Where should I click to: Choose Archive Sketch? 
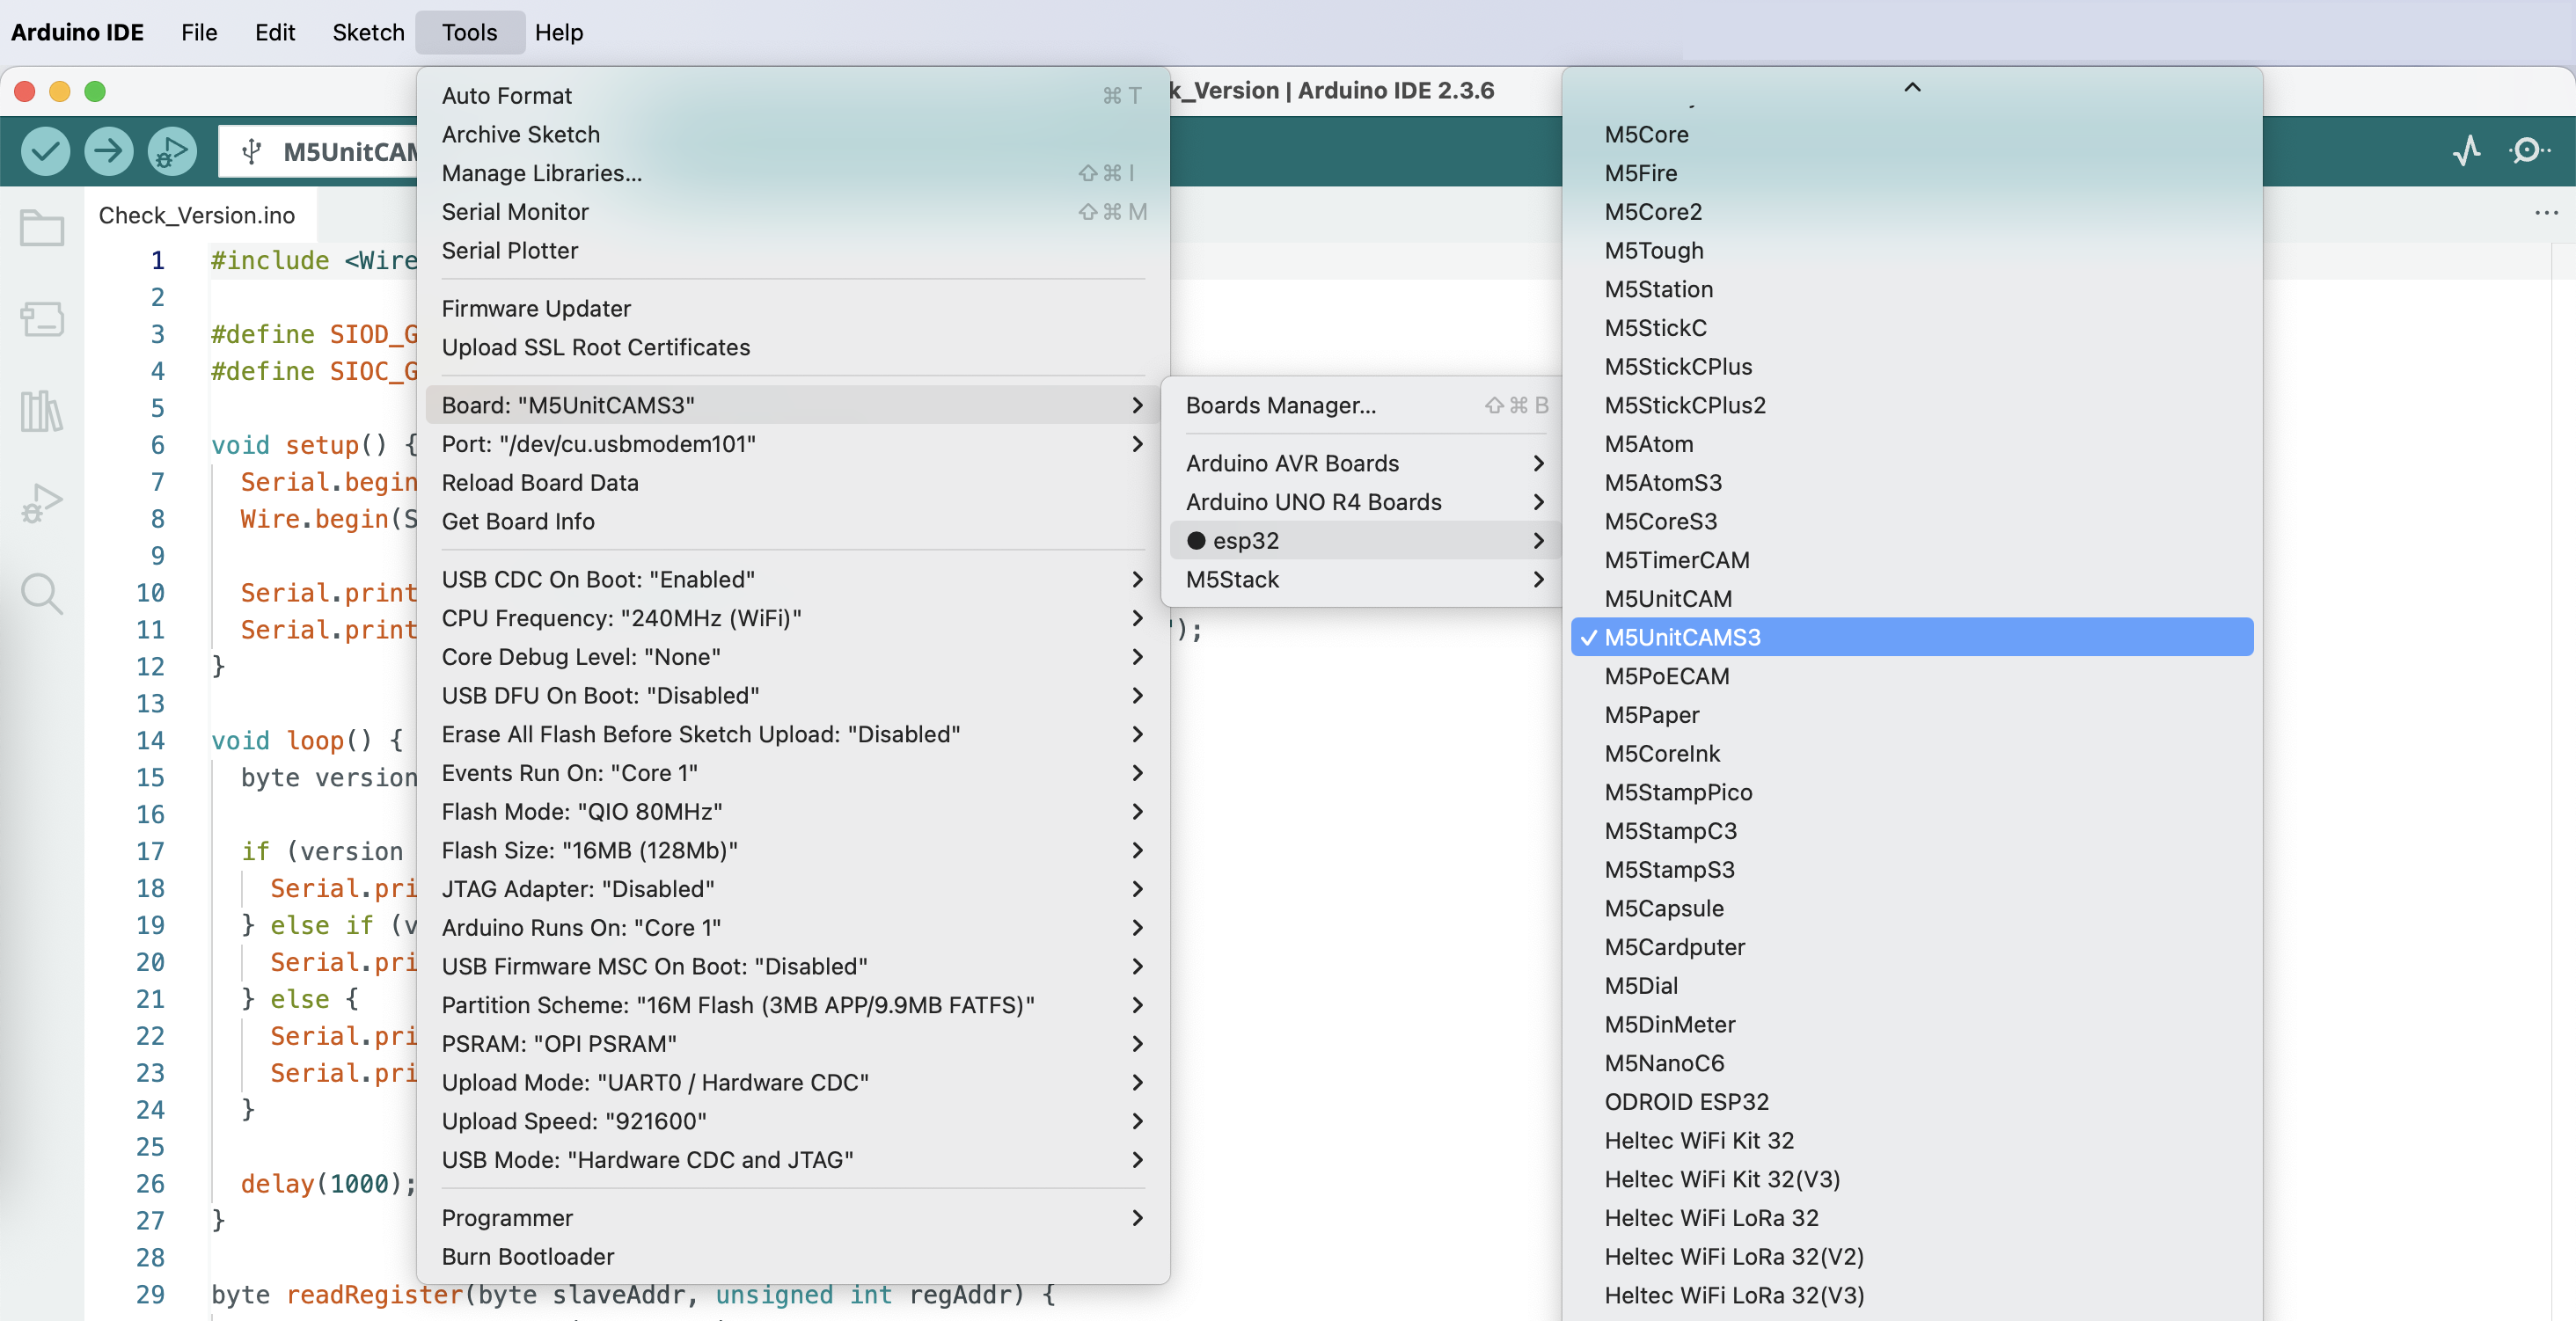pyautogui.click(x=793, y=134)
